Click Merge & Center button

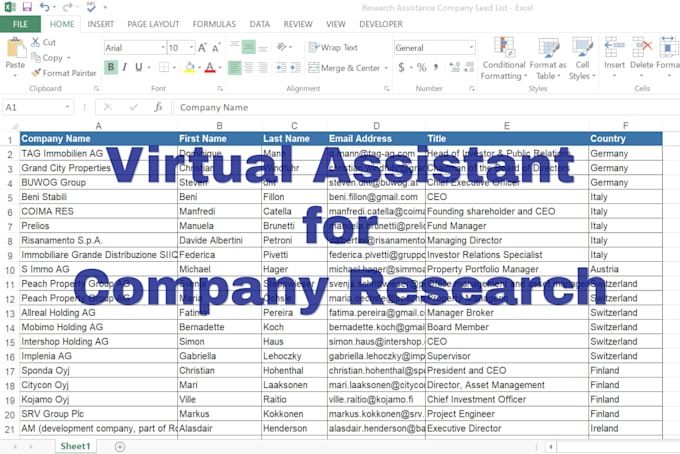tap(344, 68)
